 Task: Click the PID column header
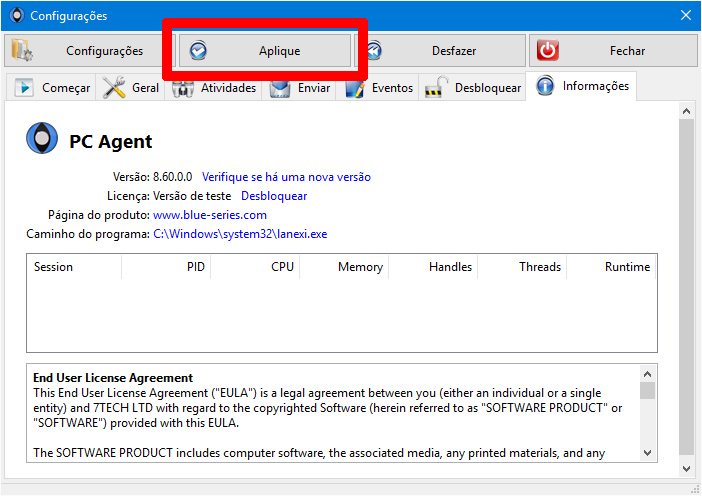(166, 267)
